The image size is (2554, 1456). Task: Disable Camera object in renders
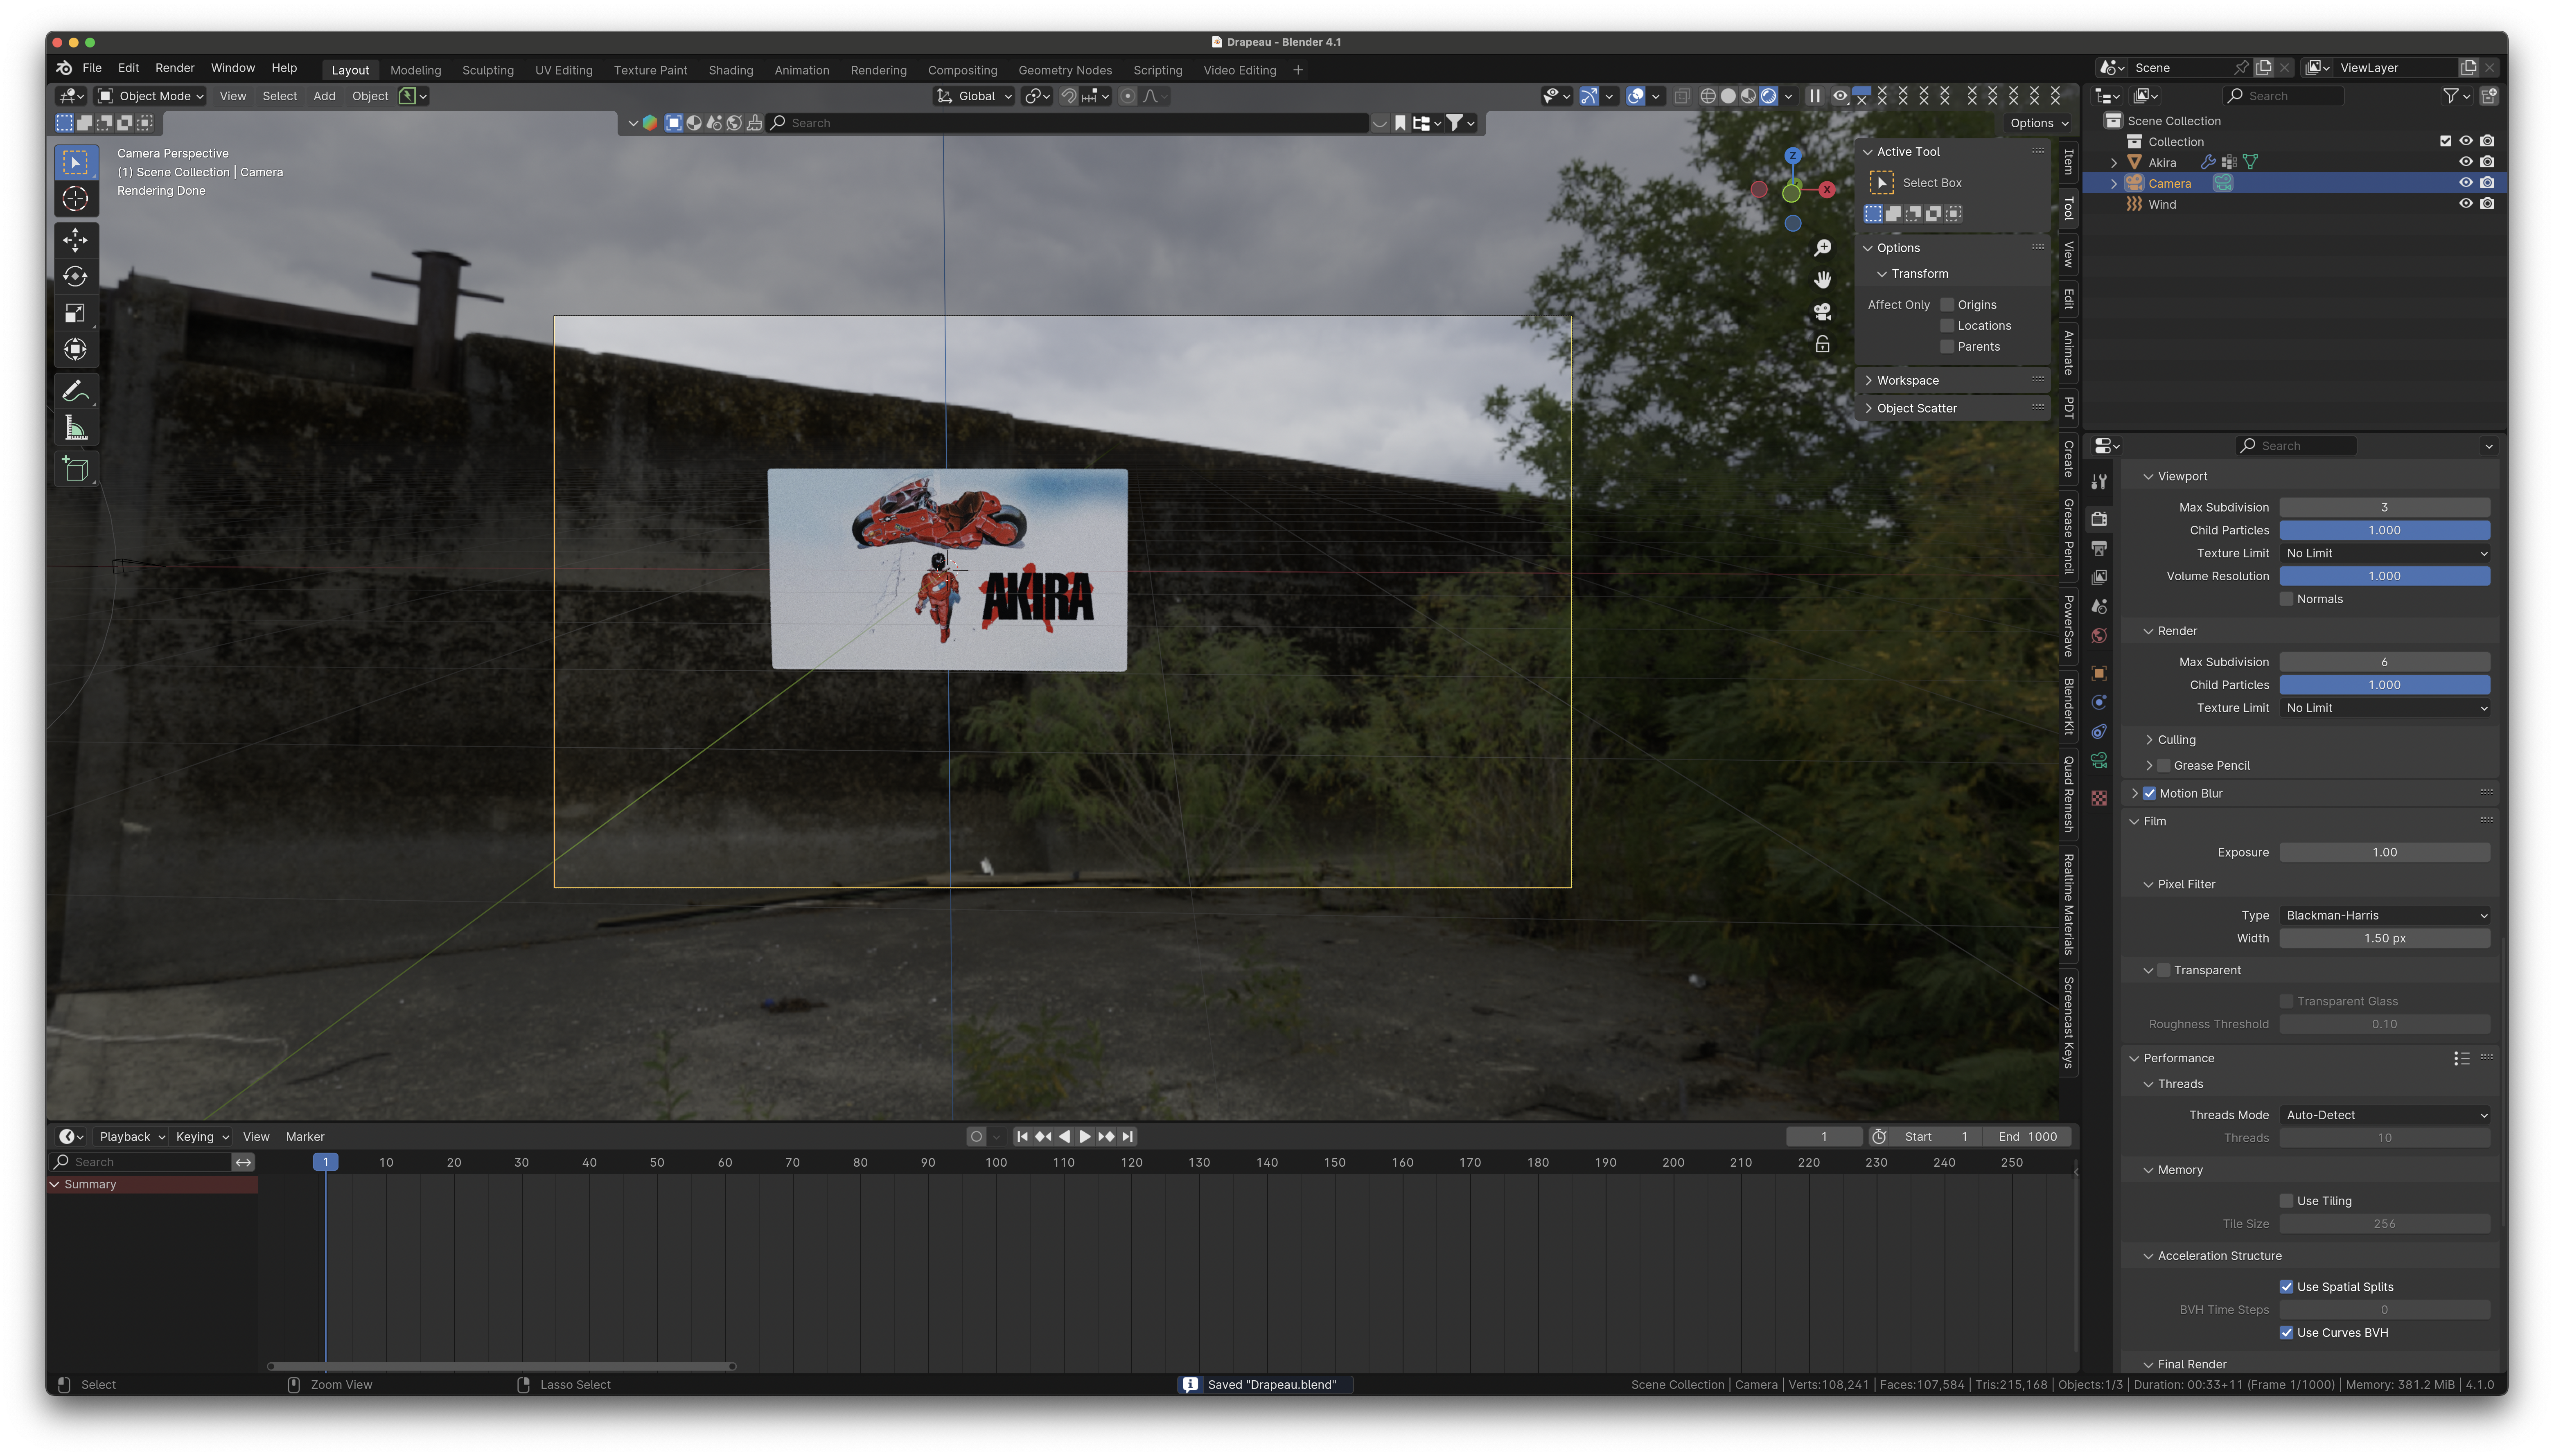point(2487,183)
